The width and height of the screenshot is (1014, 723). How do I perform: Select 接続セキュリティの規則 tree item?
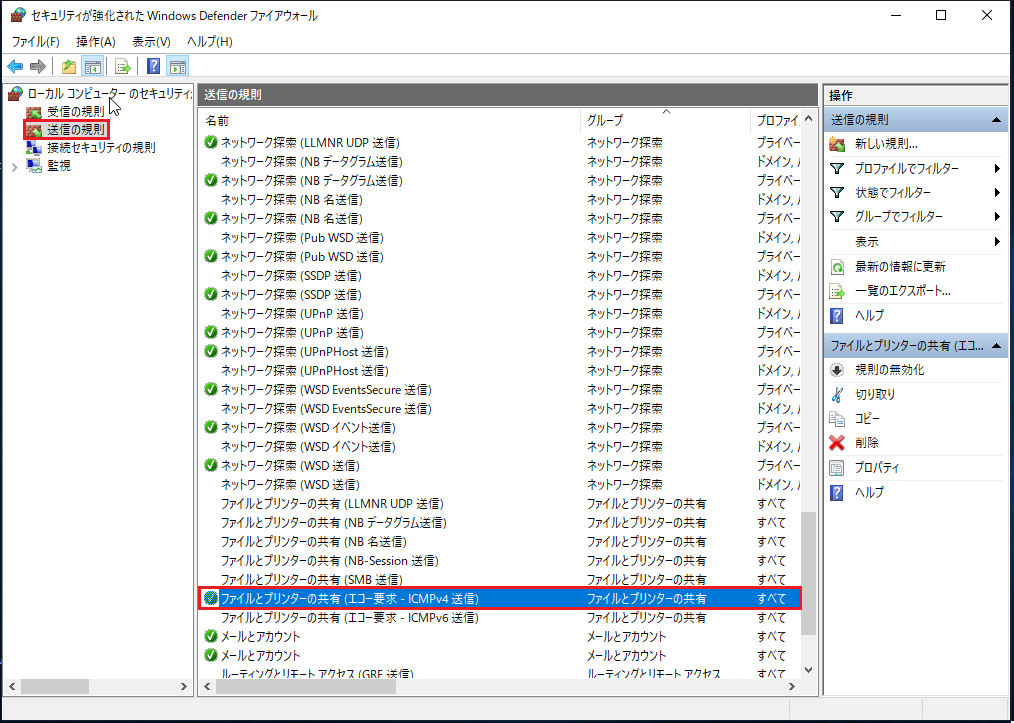101,147
